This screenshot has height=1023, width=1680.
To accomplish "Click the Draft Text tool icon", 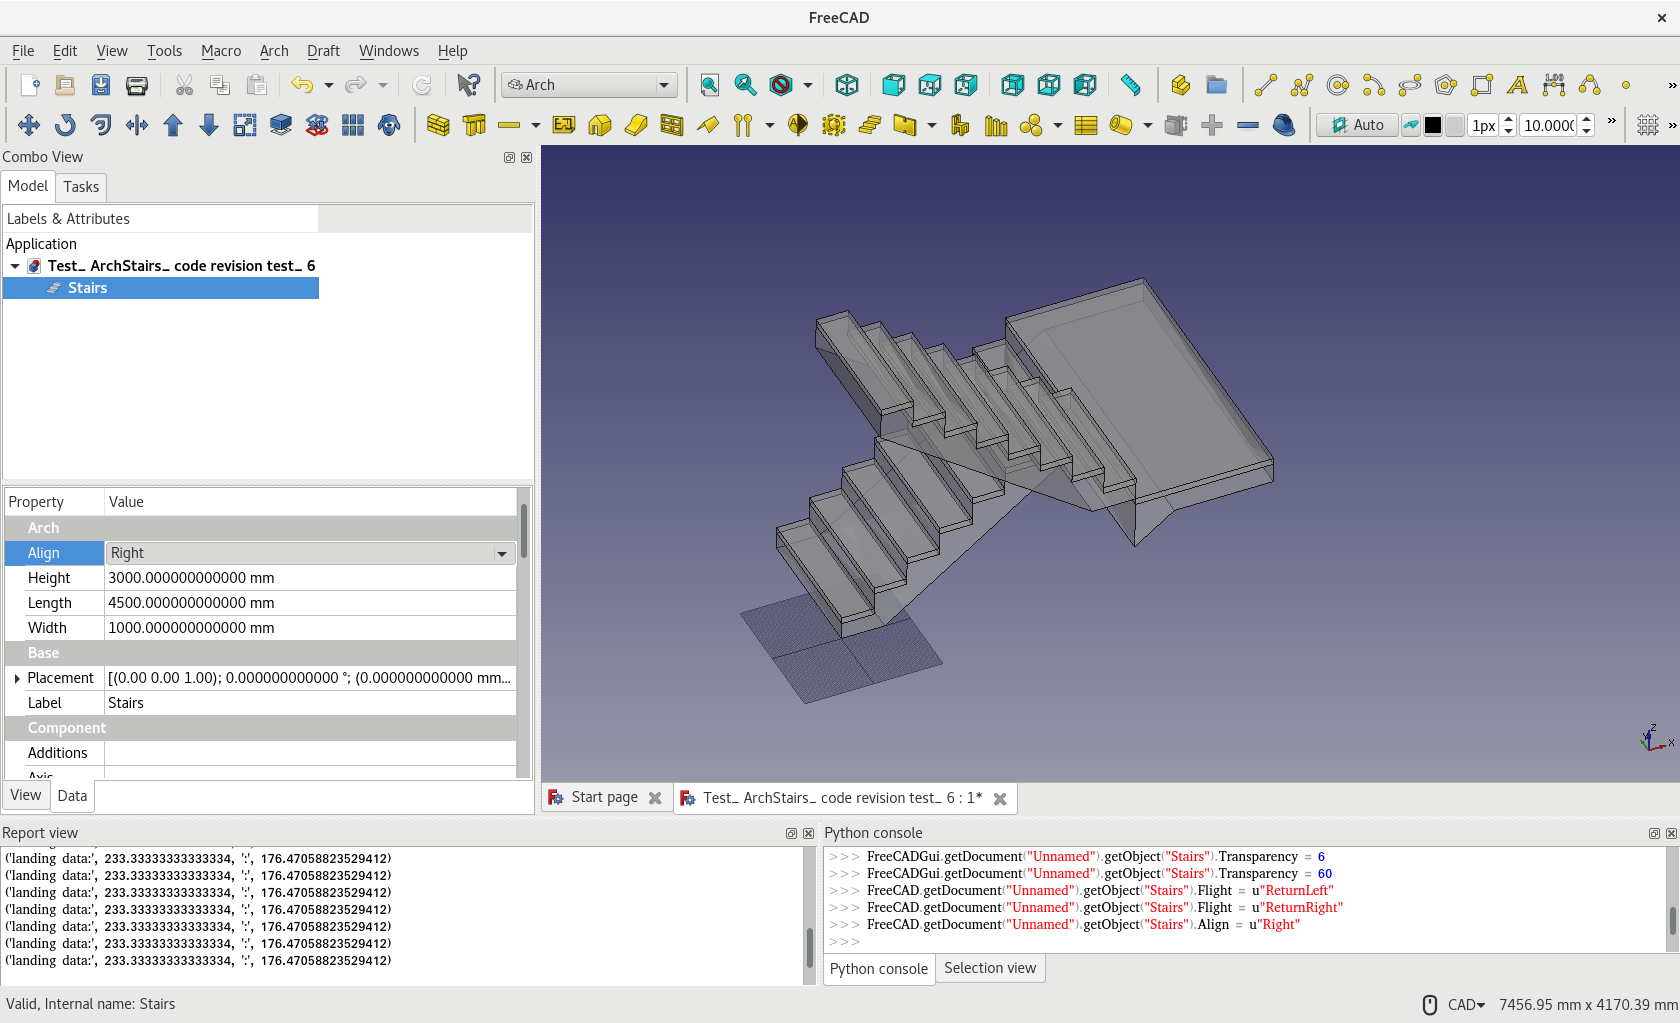I will point(1517,85).
